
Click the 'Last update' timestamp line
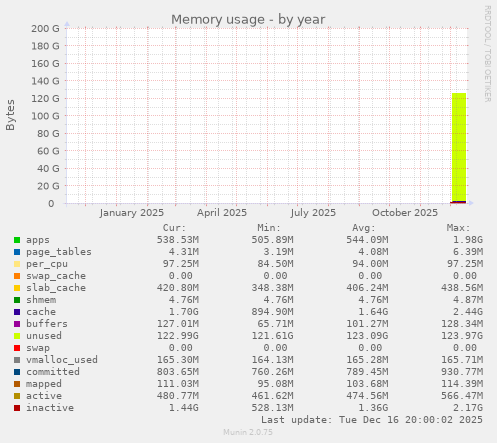coord(372,420)
